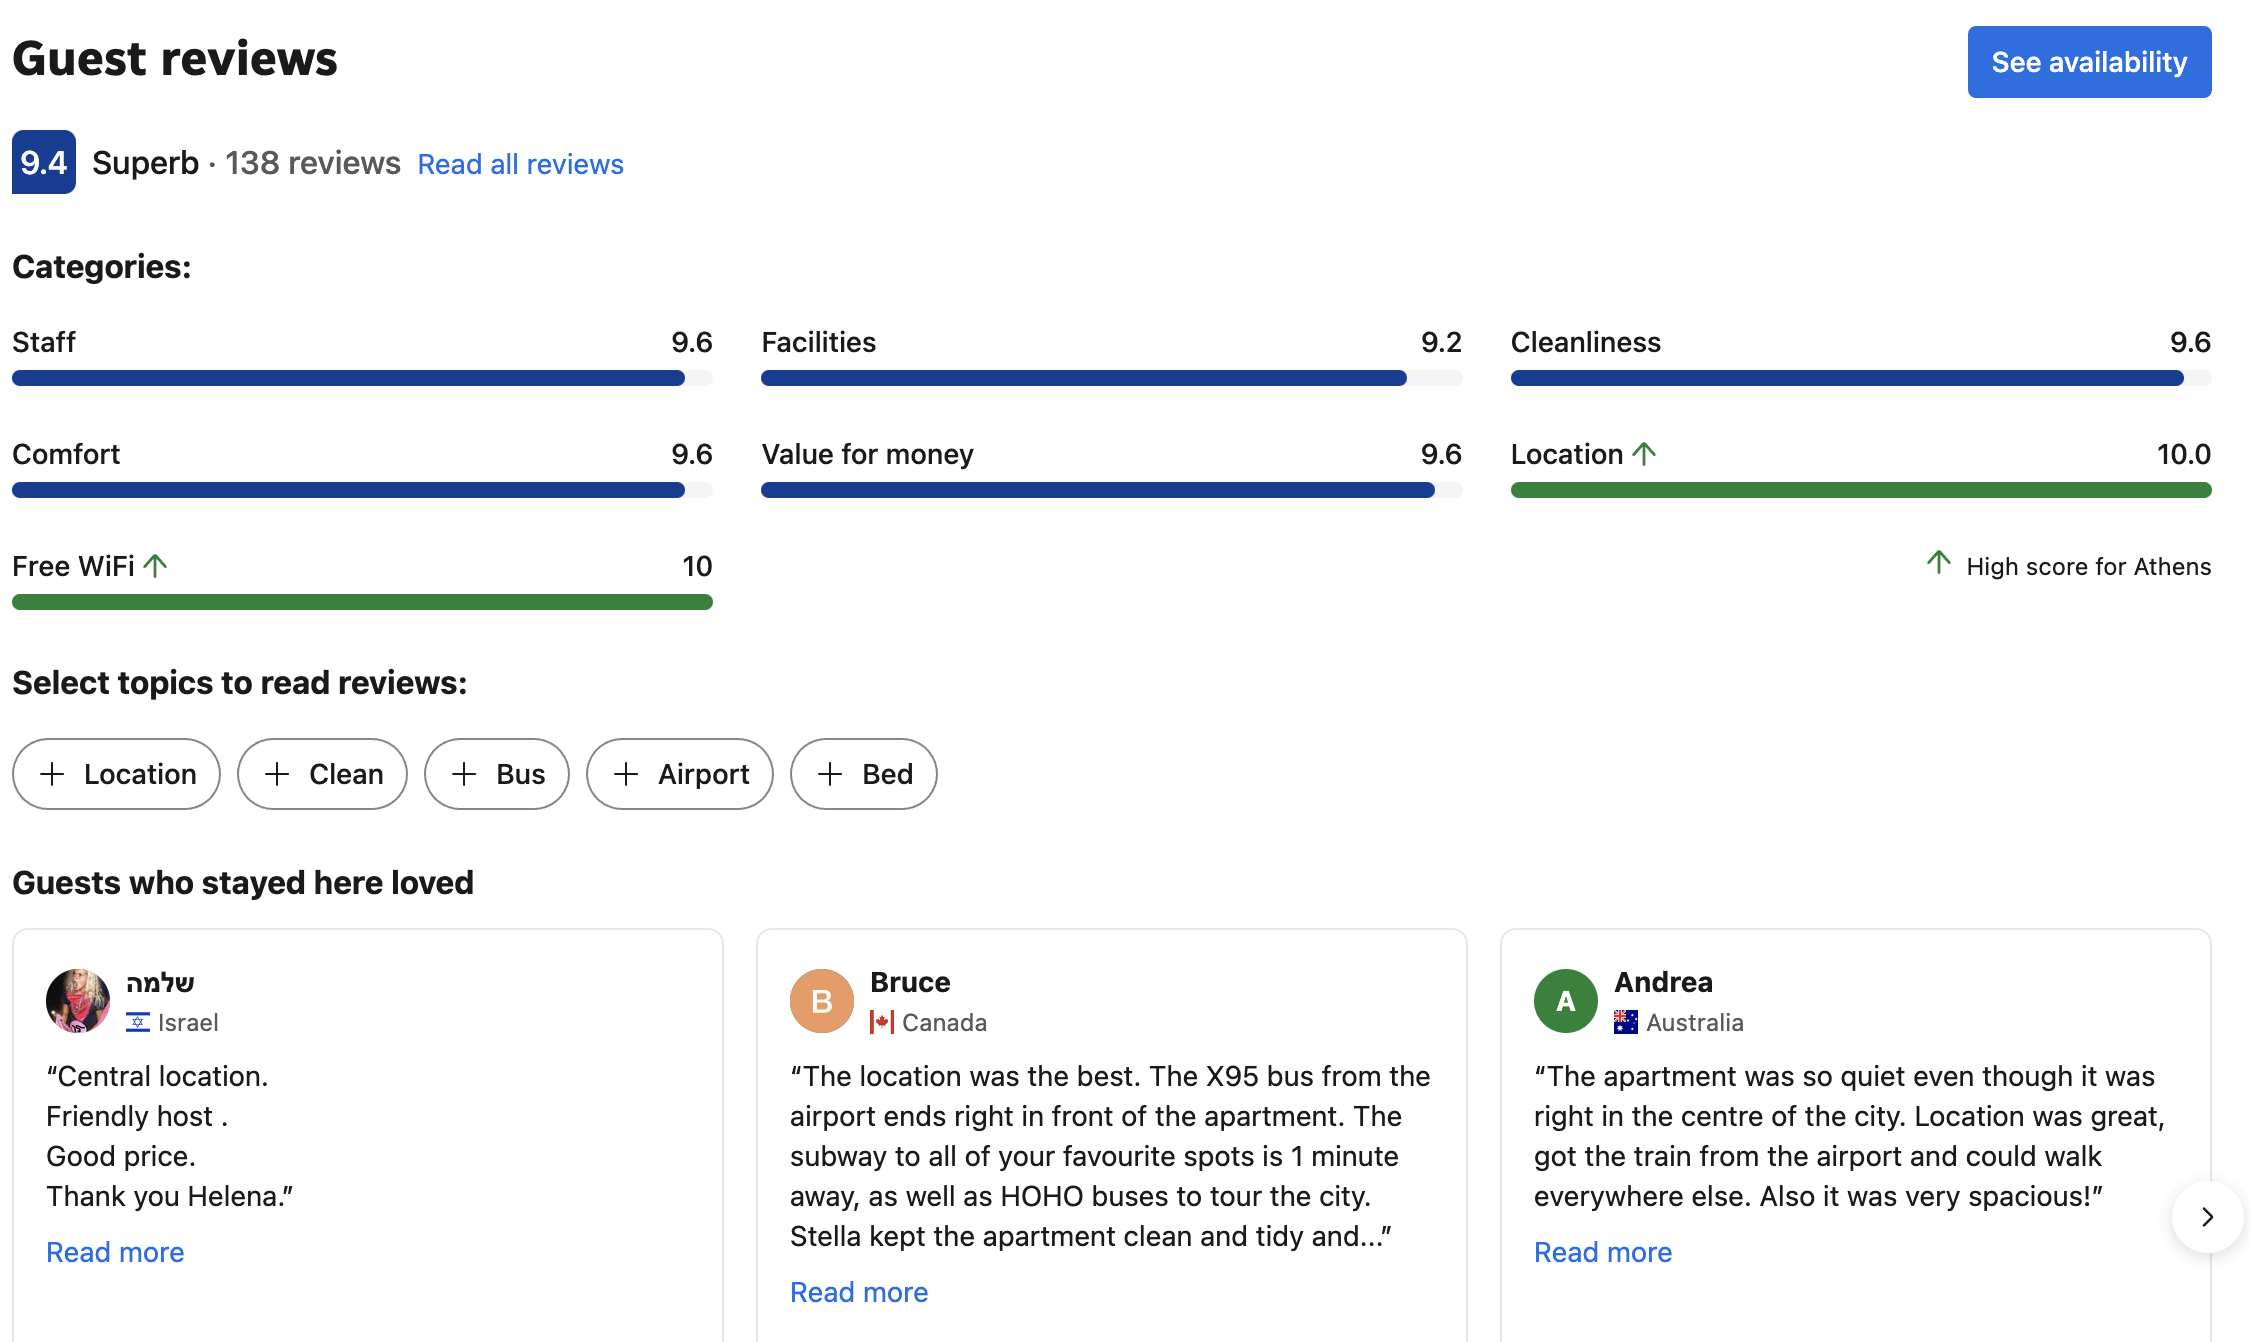Click the Israeli reviewer's profile photo
Image resolution: width=2250 pixels, height=1342 pixels.
(78, 1000)
